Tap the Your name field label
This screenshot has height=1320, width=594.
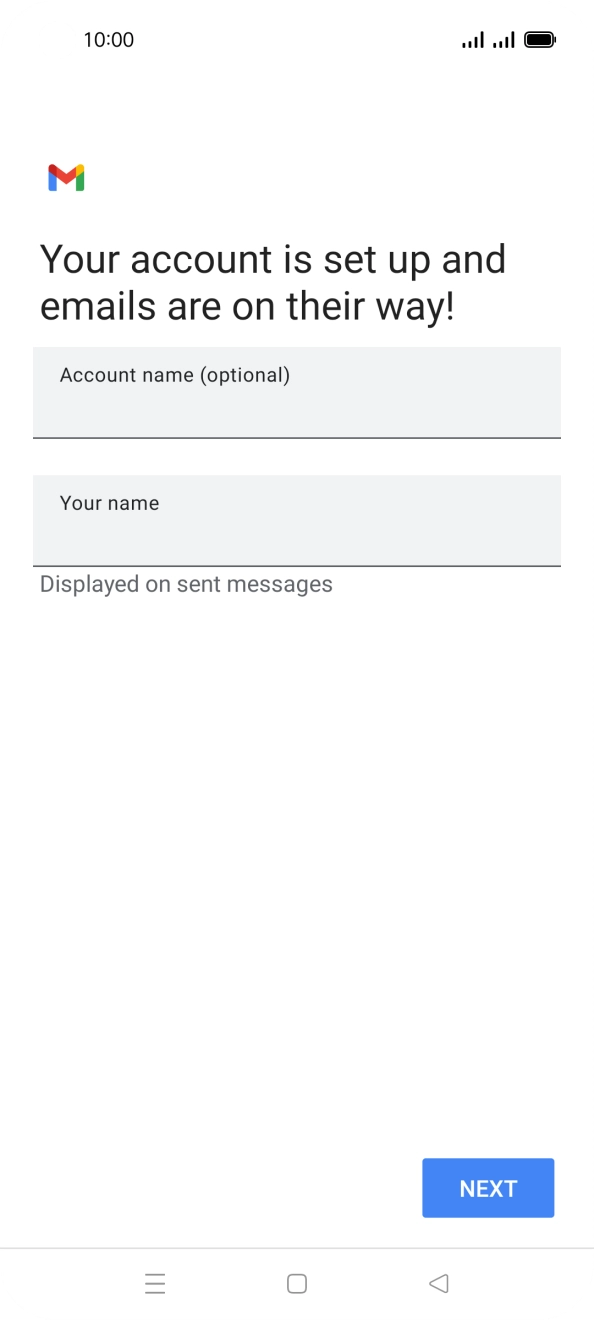click(109, 503)
